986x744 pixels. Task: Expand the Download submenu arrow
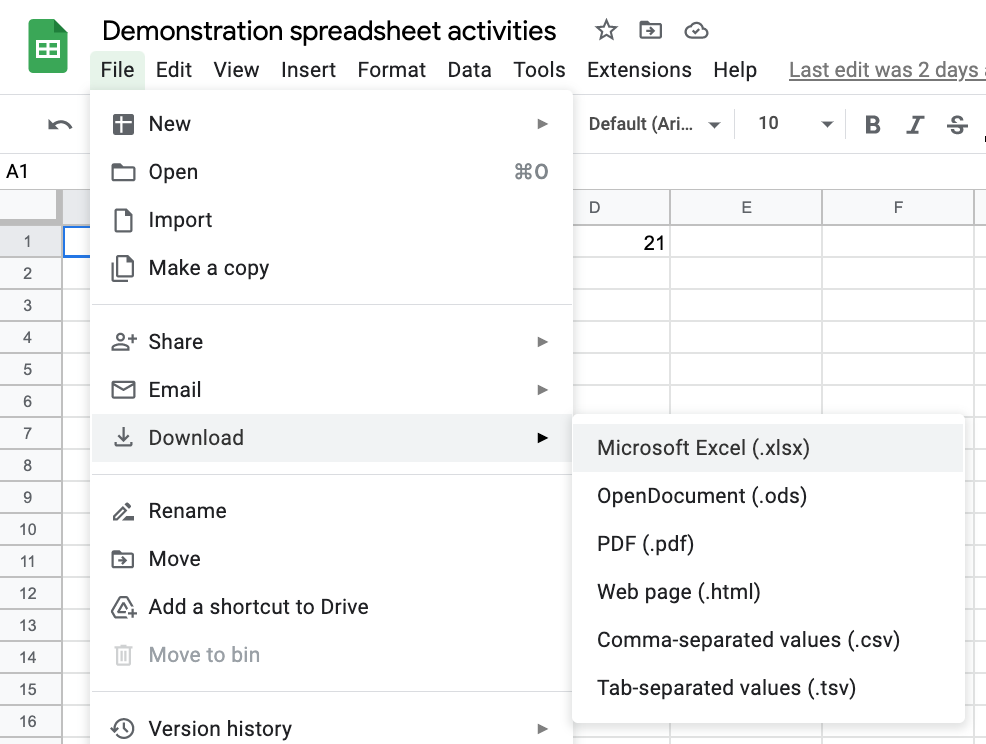(542, 438)
